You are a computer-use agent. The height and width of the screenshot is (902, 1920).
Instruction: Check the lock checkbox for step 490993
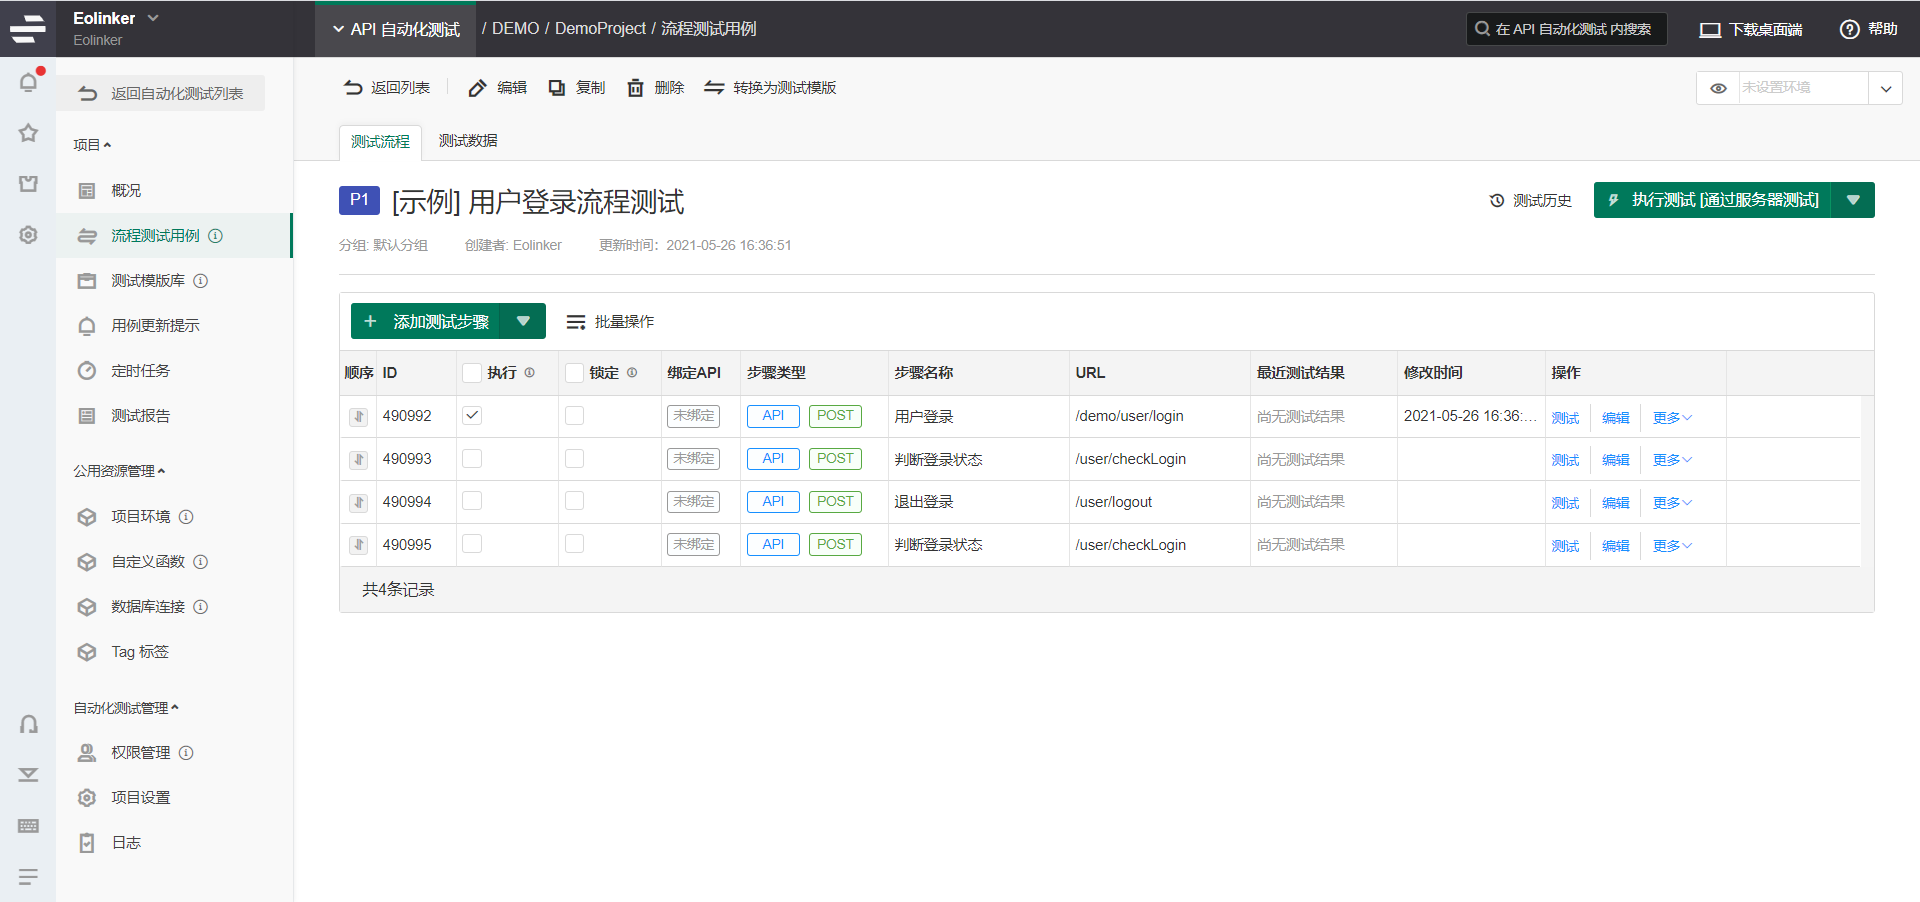574,459
